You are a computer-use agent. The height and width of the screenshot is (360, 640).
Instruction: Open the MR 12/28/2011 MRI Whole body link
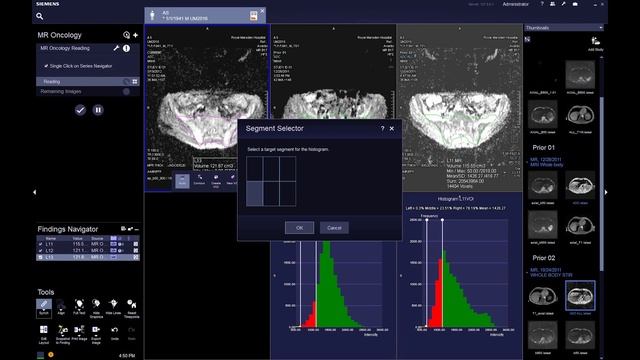547,162
